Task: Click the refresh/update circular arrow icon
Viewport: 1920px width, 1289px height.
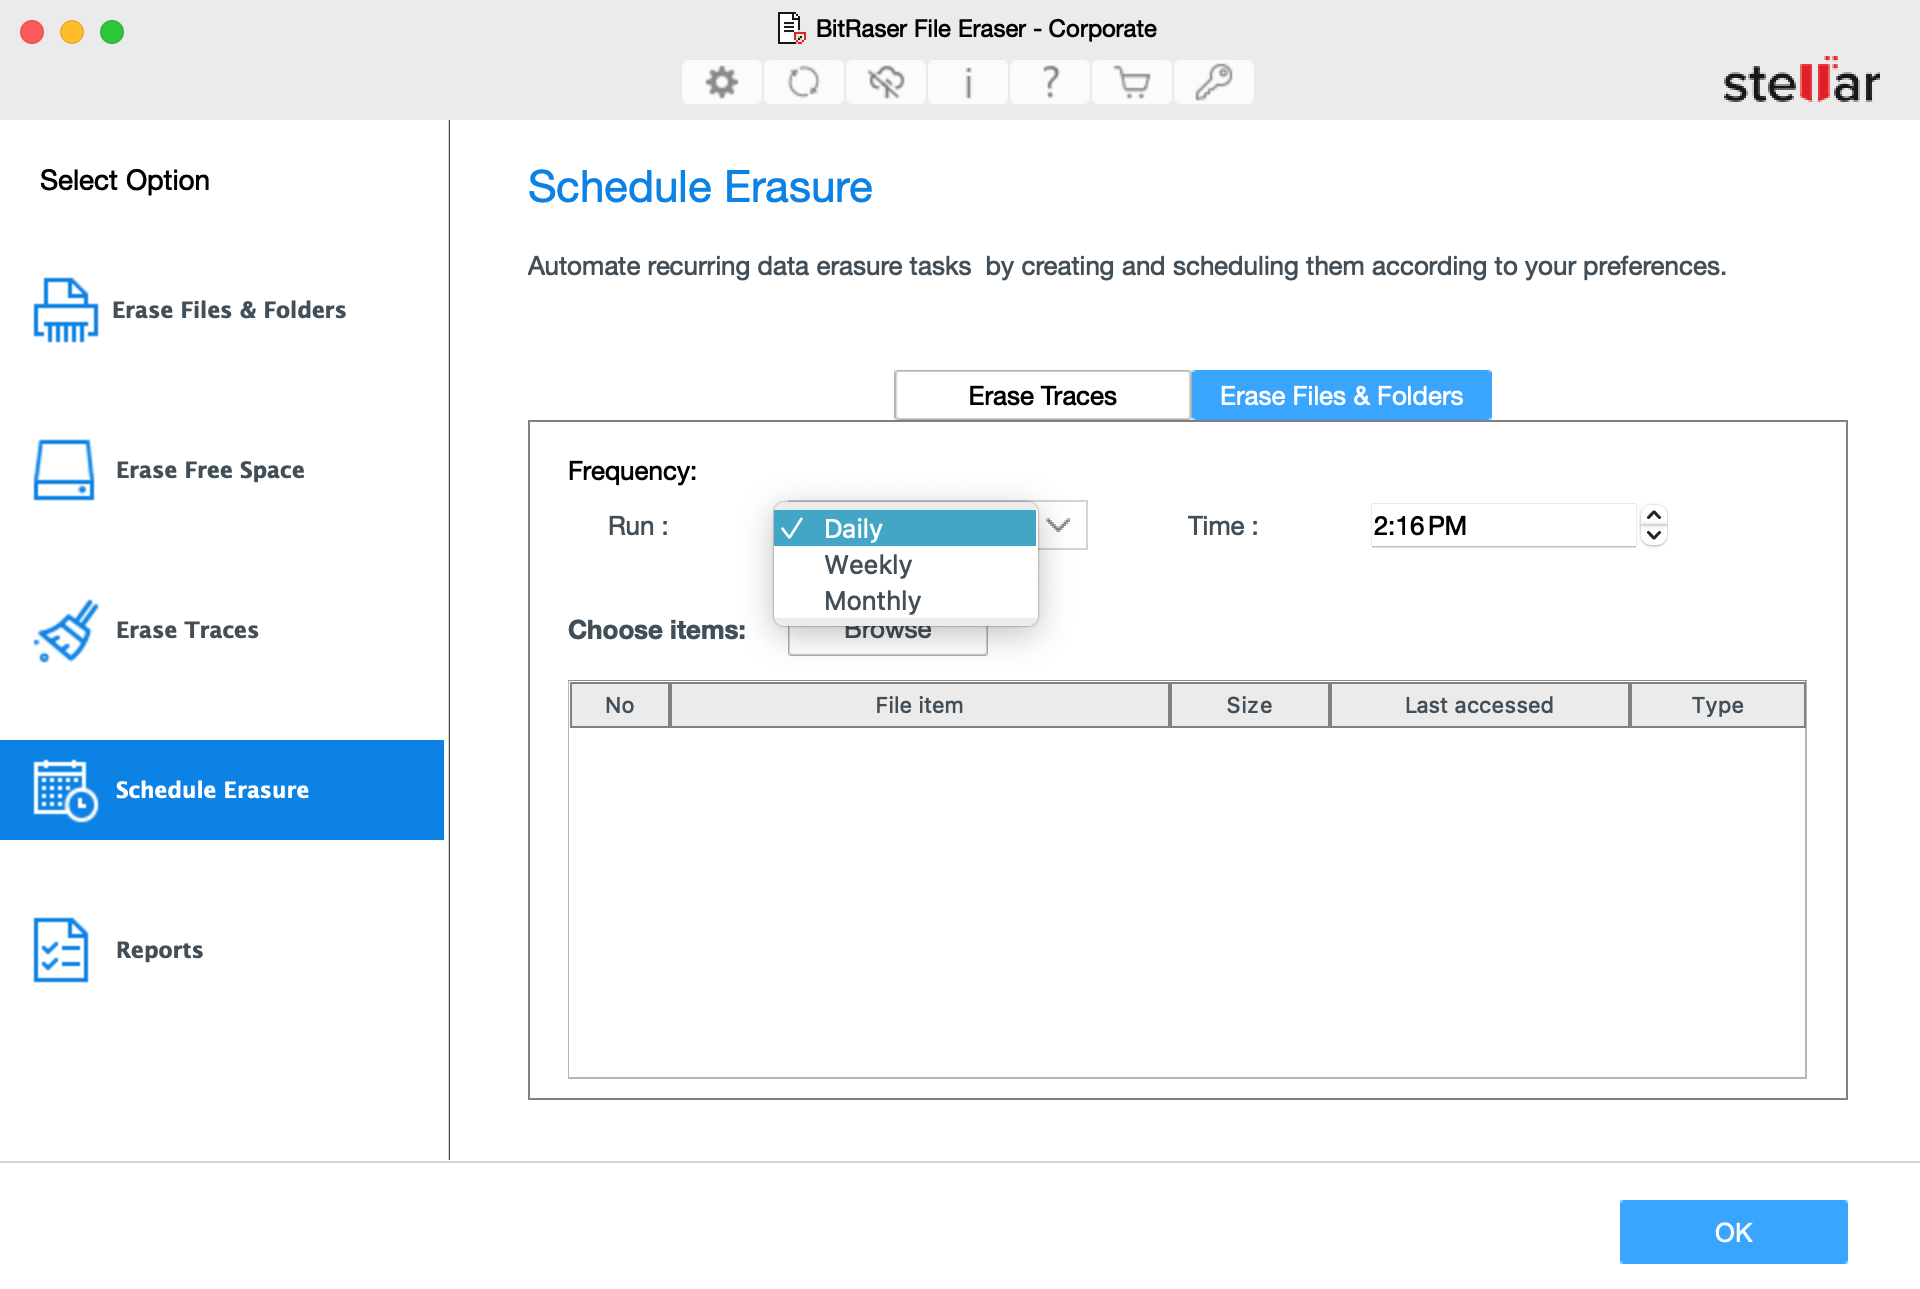Action: 803,82
